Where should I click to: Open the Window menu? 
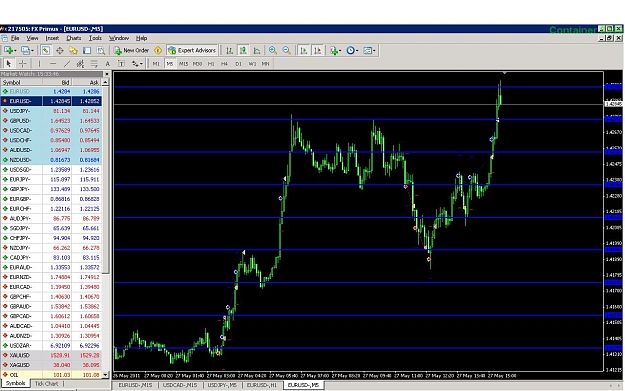tap(119, 38)
